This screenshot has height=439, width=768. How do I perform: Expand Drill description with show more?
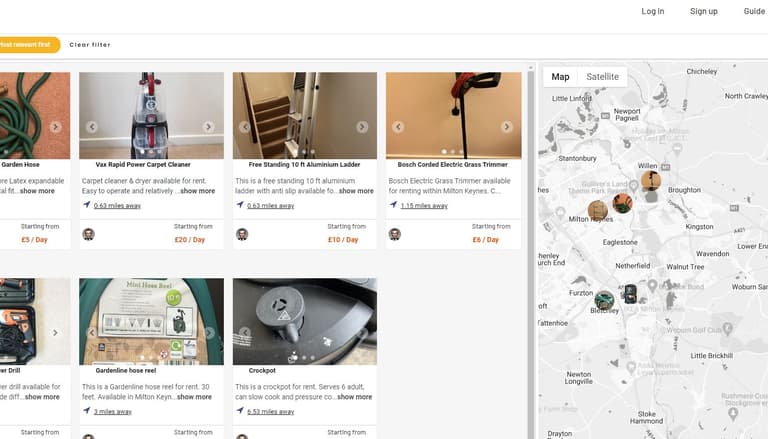(42, 397)
